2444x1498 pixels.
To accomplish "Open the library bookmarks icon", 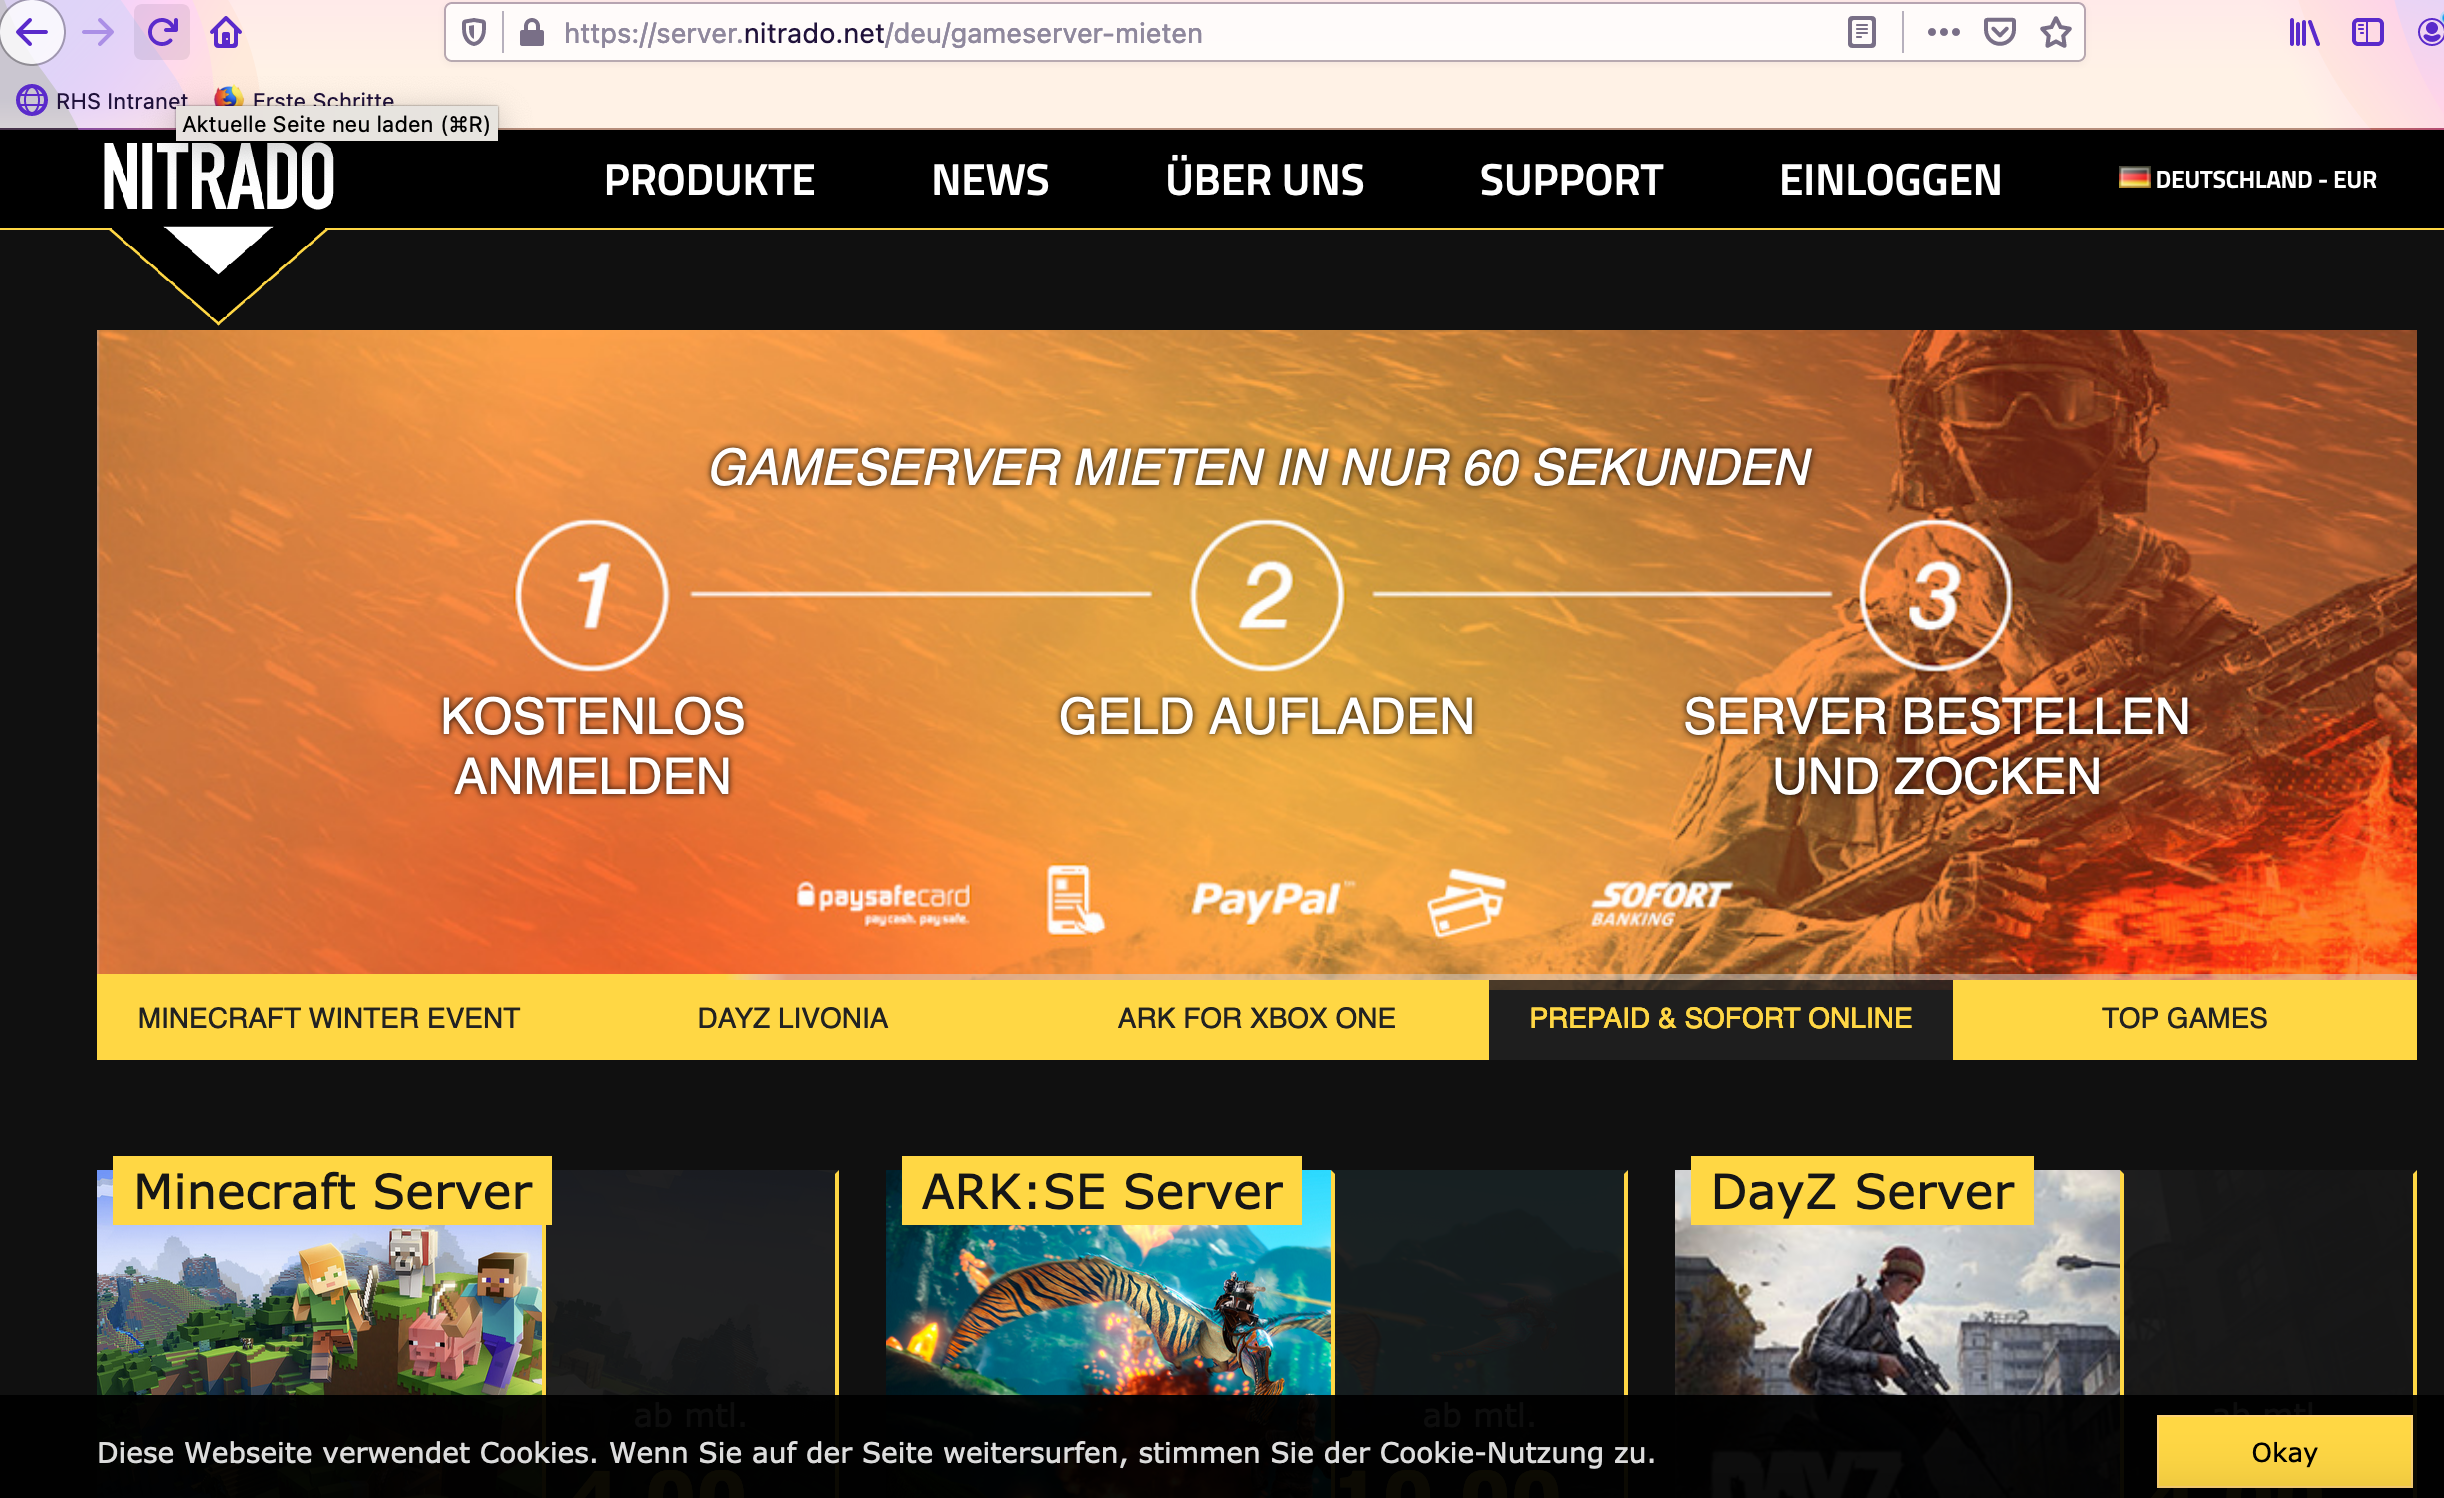I will click(2304, 33).
